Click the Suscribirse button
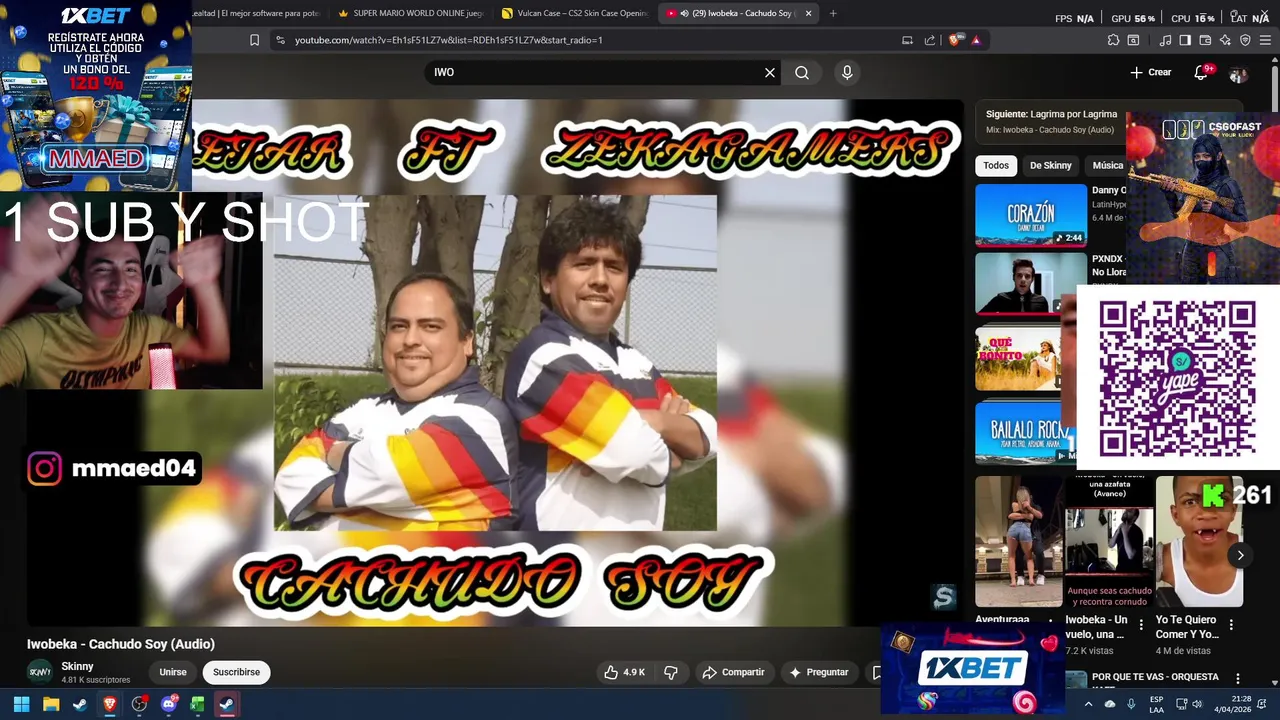The image size is (1280, 720). (236, 672)
